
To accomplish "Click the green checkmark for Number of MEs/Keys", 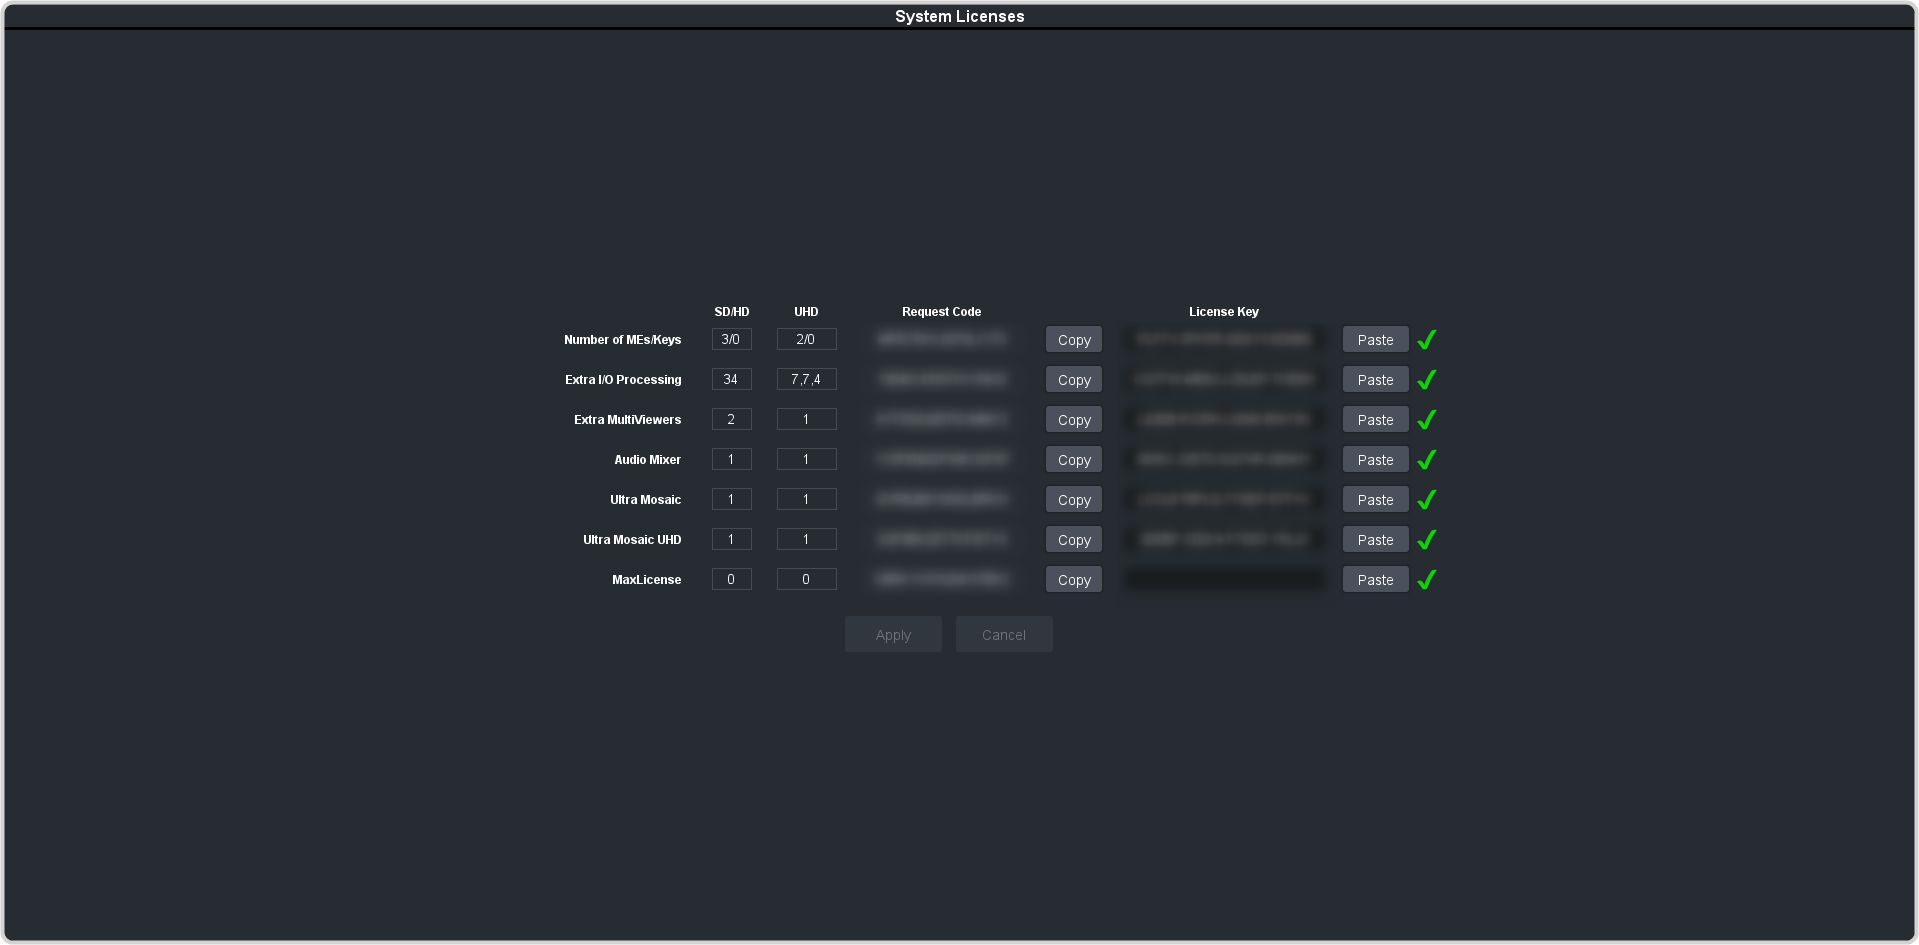I will [1426, 340].
